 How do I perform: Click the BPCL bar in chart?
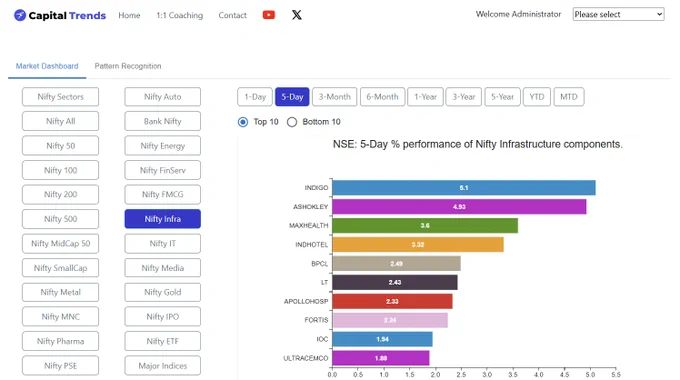(396, 263)
